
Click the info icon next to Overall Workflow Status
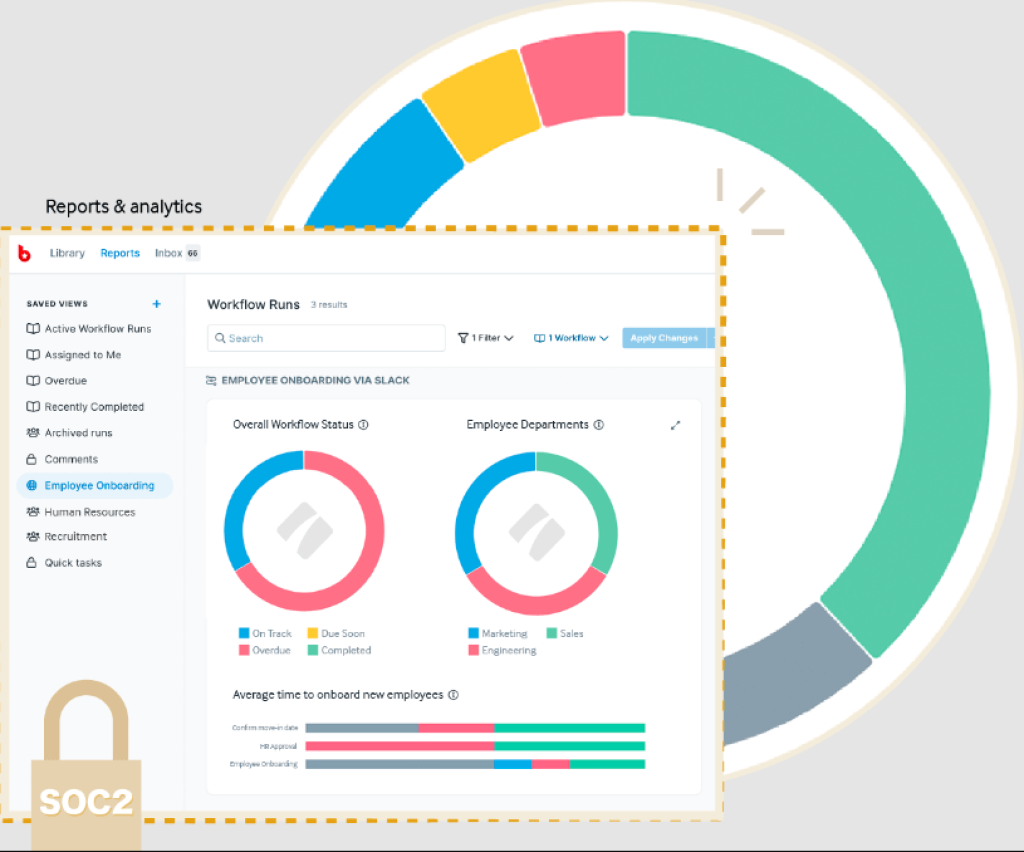(x=363, y=424)
